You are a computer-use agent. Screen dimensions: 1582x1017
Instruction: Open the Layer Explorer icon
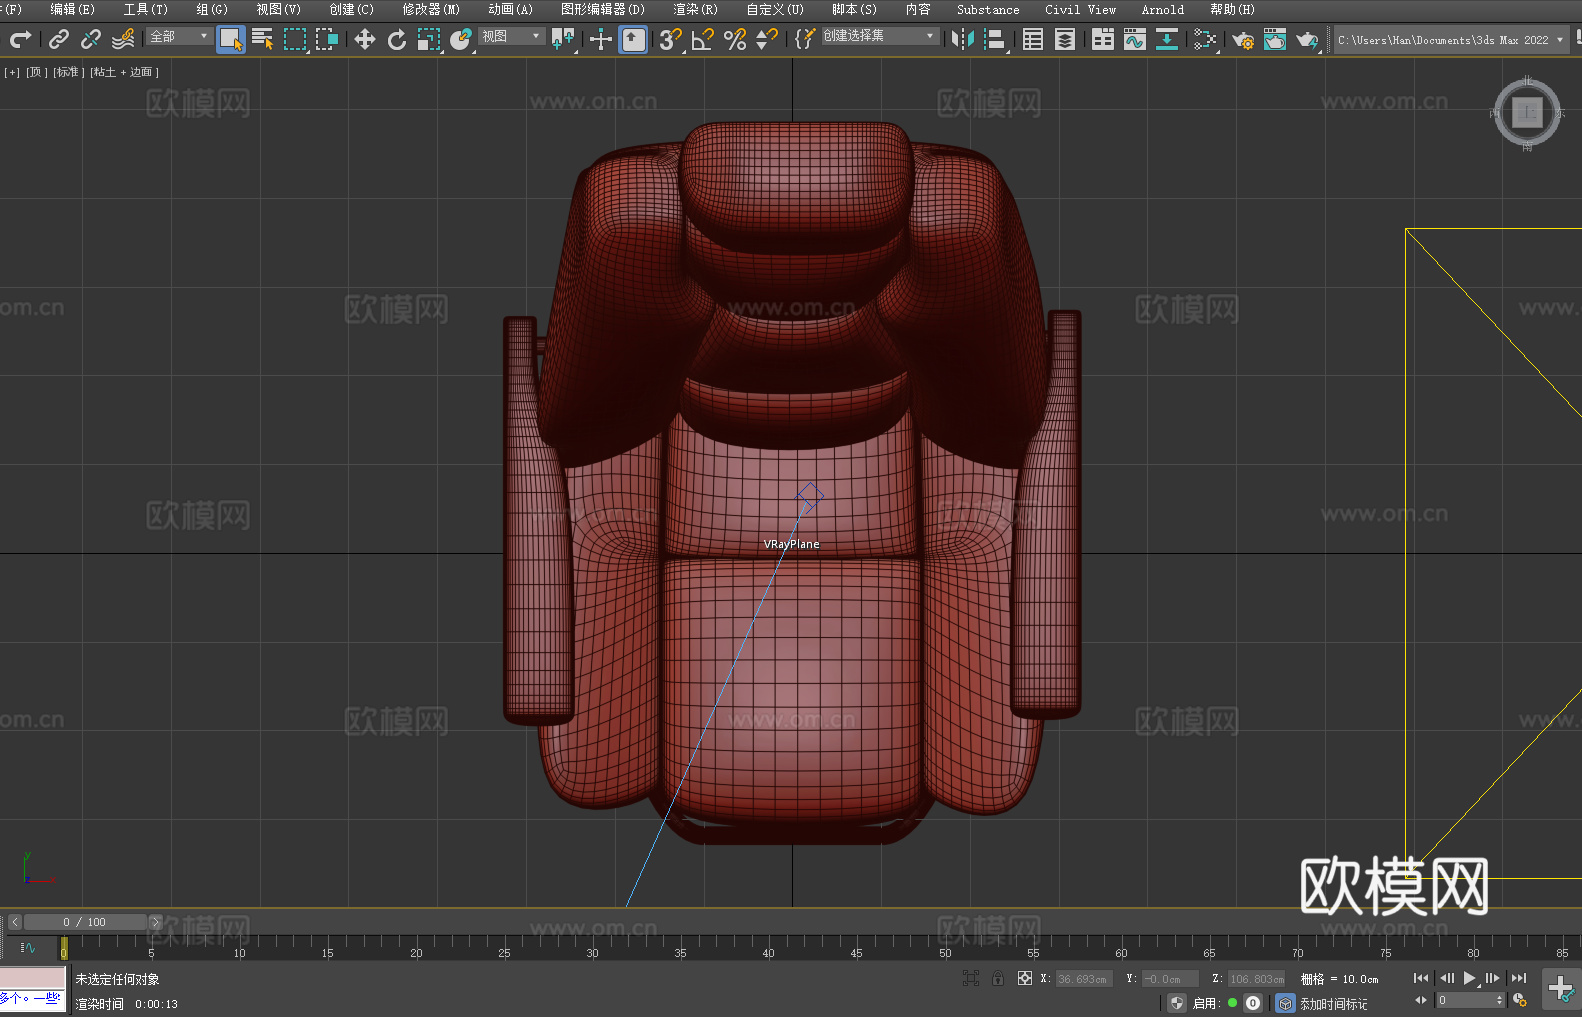1065,39
